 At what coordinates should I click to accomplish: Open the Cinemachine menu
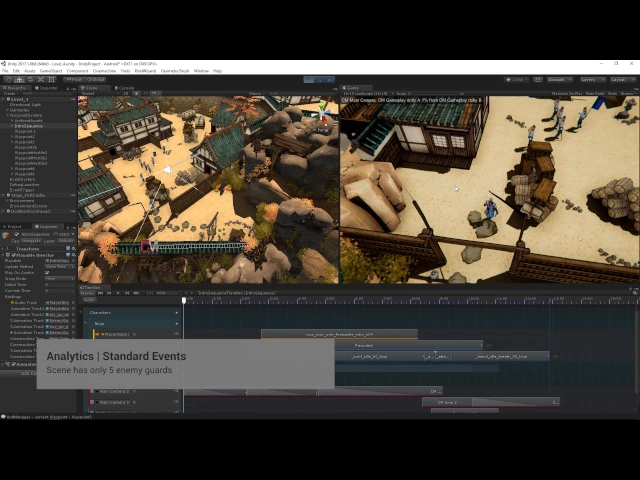click(104, 71)
